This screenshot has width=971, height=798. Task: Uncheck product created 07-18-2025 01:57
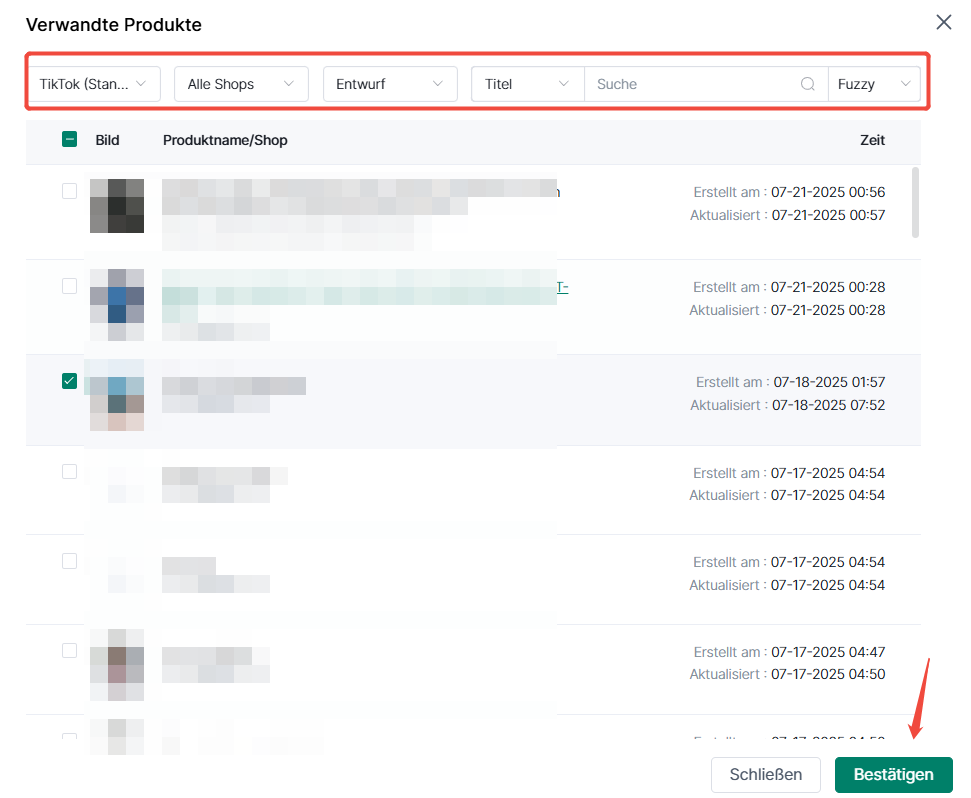(69, 381)
